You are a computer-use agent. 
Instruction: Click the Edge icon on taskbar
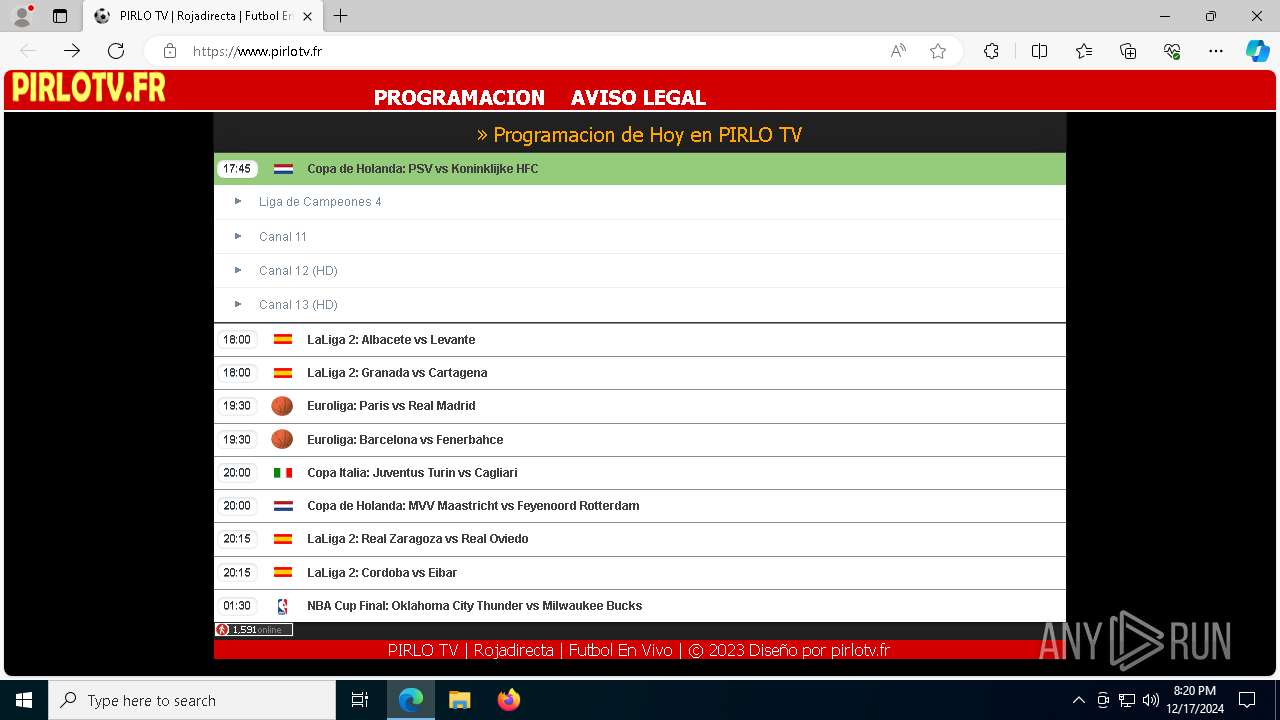point(411,700)
